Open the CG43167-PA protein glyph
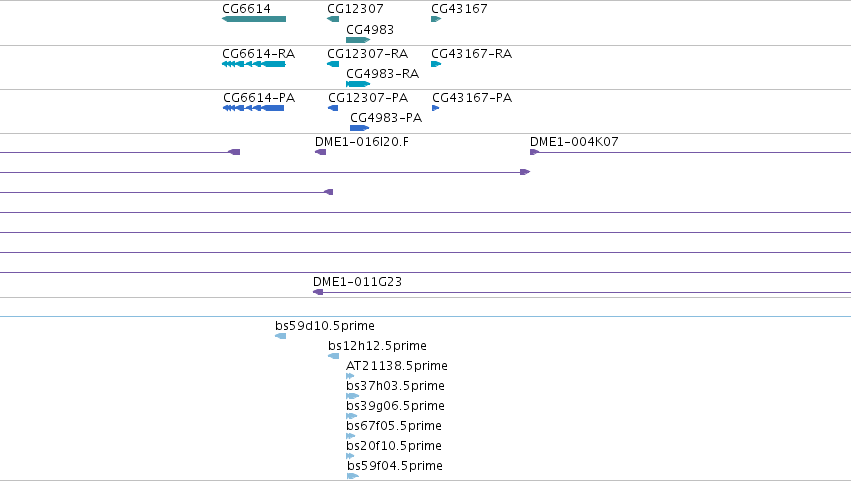The width and height of the screenshot is (851, 481). pyautogui.click(x=436, y=108)
